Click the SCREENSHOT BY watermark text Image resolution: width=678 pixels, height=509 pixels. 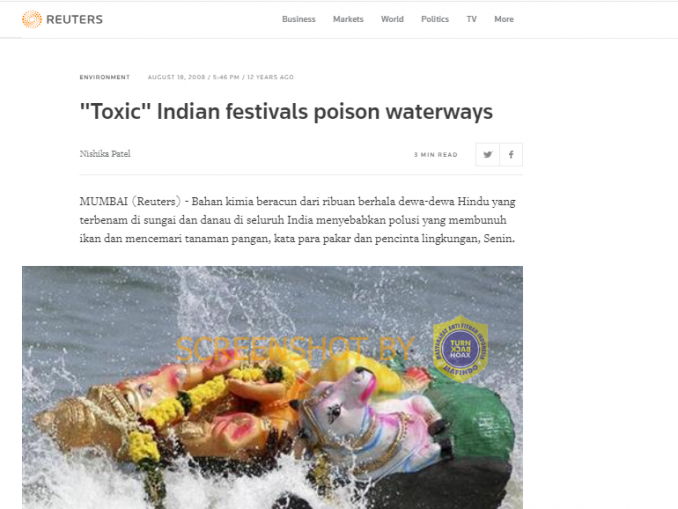coord(296,349)
